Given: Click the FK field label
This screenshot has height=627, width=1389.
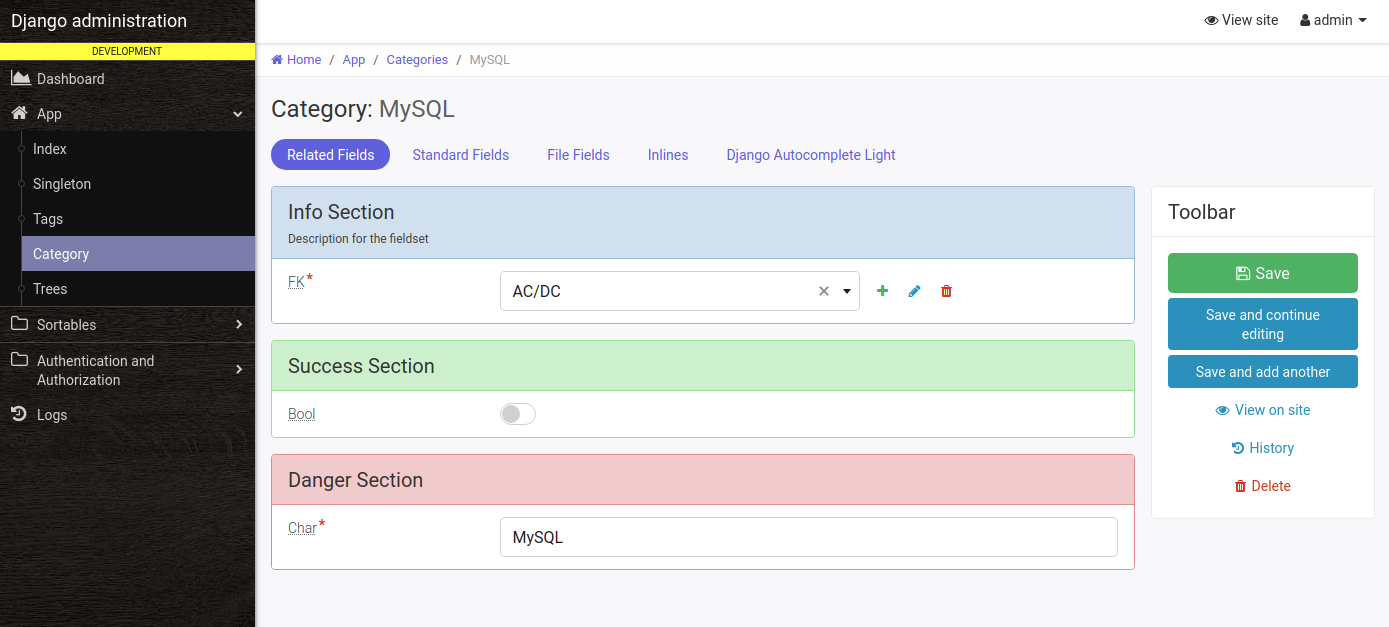Looking at the screenshot, I should 296,282.
